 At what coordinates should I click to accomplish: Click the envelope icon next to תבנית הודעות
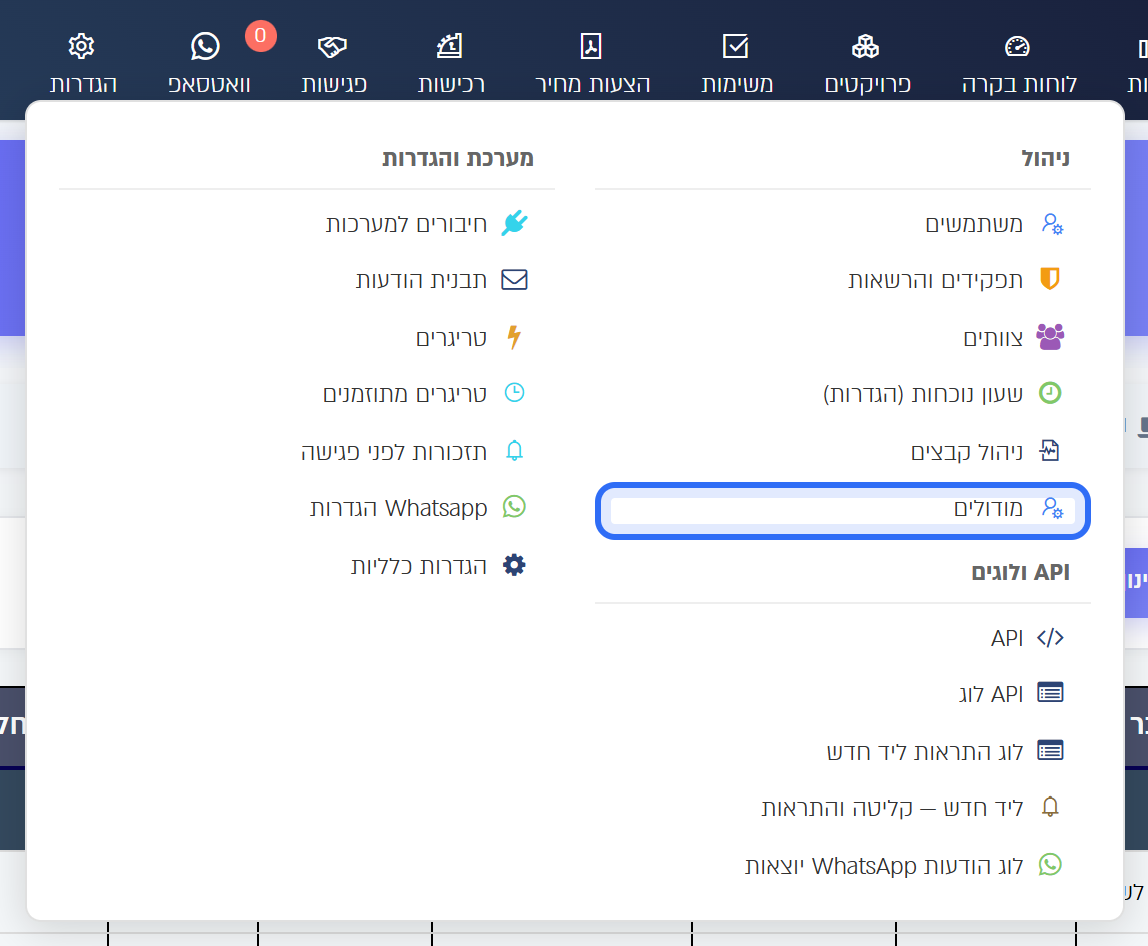pyautogui.click(x=514, y=280)
